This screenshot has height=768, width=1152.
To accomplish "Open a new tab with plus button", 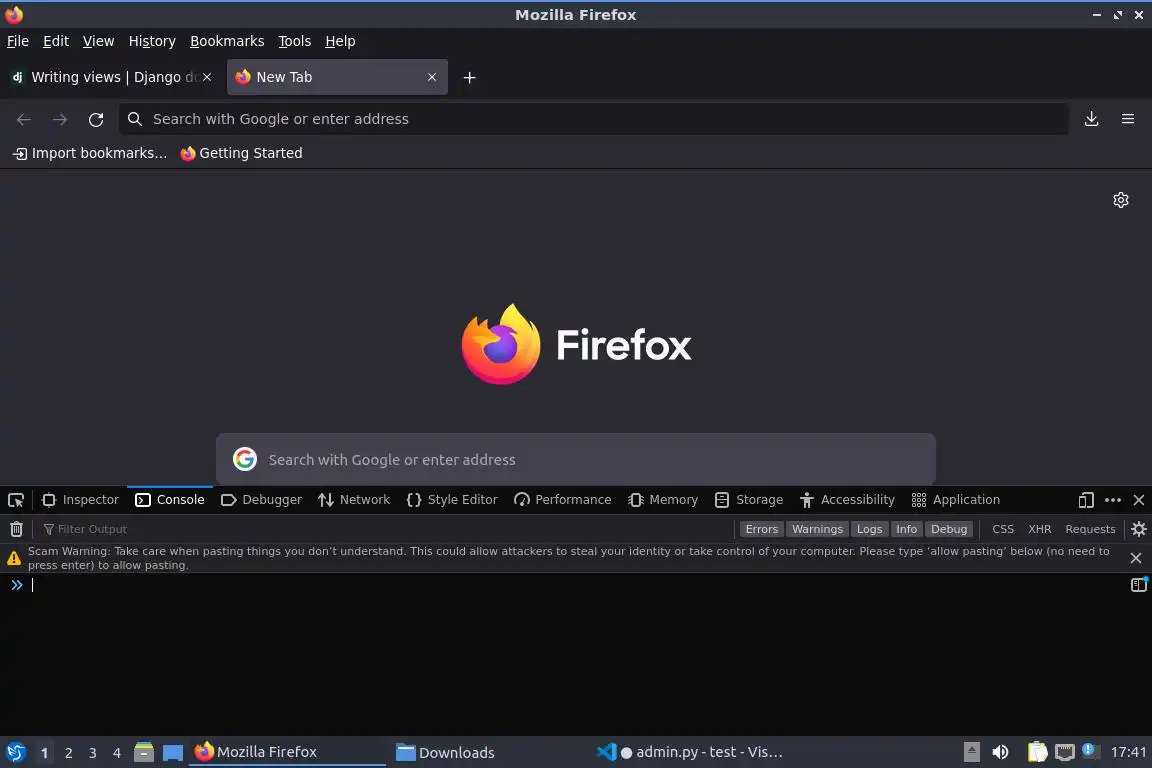I will 469,77.
